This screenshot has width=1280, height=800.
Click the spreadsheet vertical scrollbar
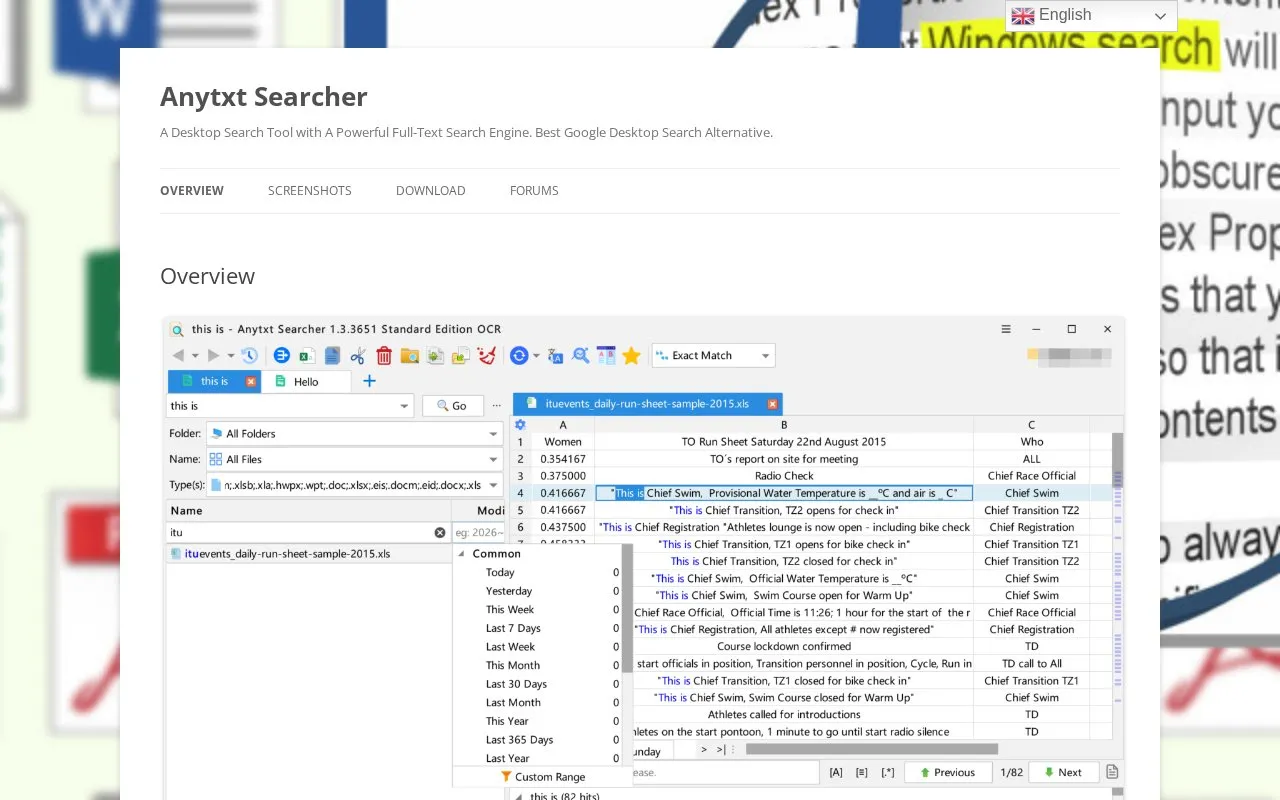tap(1117, 460)
